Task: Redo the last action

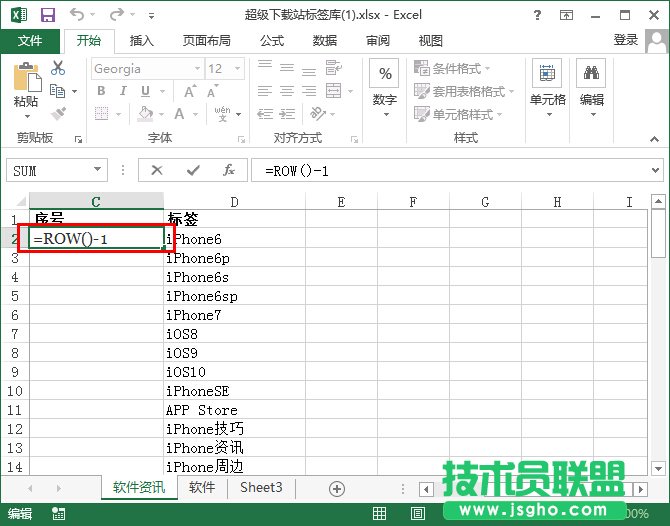Action: [x=116, y=15]
